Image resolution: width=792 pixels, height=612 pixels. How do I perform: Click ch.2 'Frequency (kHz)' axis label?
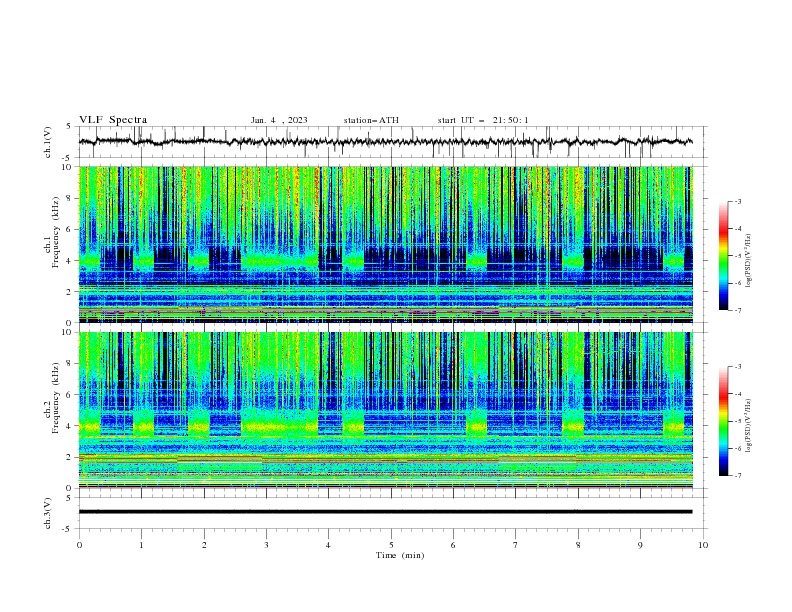[55, 399]
